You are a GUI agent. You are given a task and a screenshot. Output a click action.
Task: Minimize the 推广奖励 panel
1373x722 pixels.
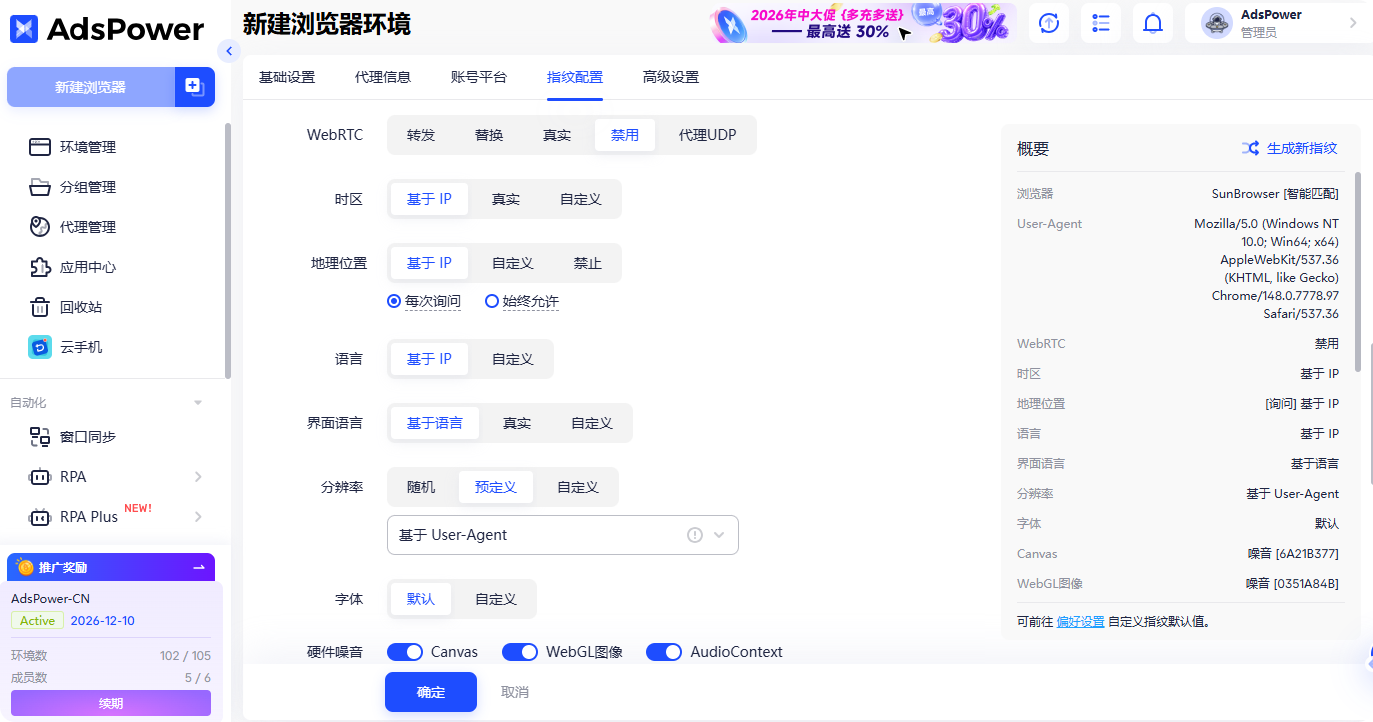(x=199, y=567)
